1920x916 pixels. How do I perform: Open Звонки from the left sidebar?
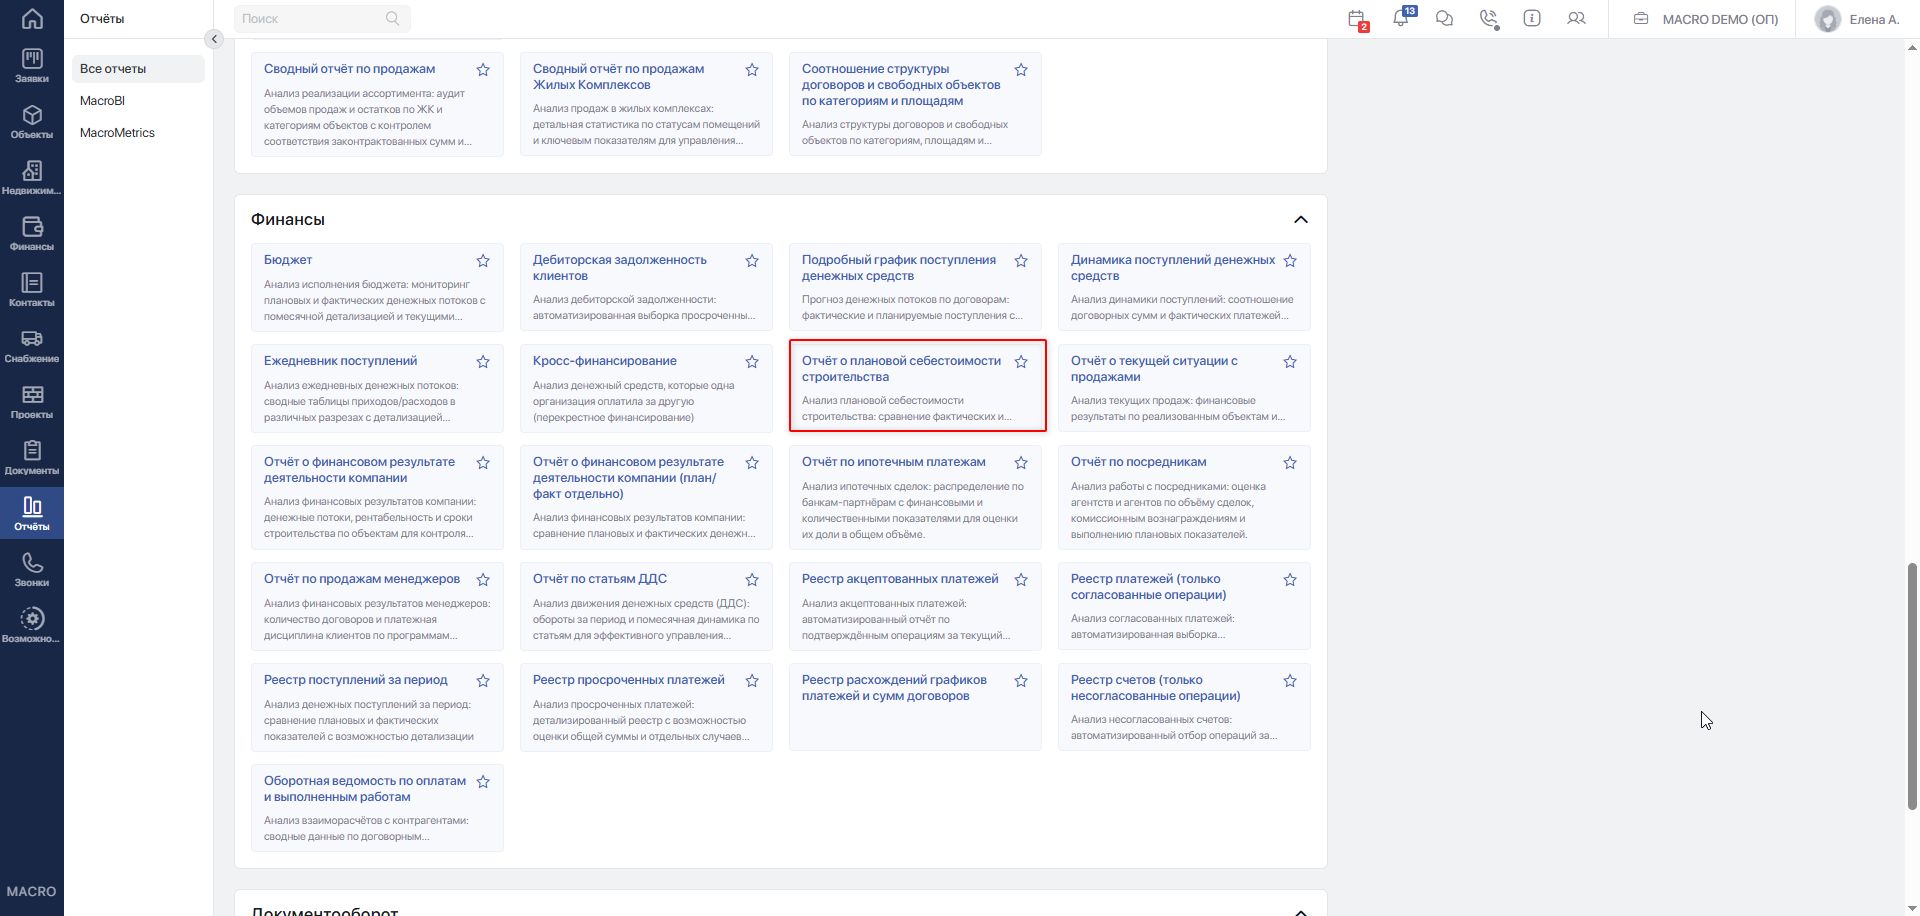pyautogui.click(x=32, y=570)
